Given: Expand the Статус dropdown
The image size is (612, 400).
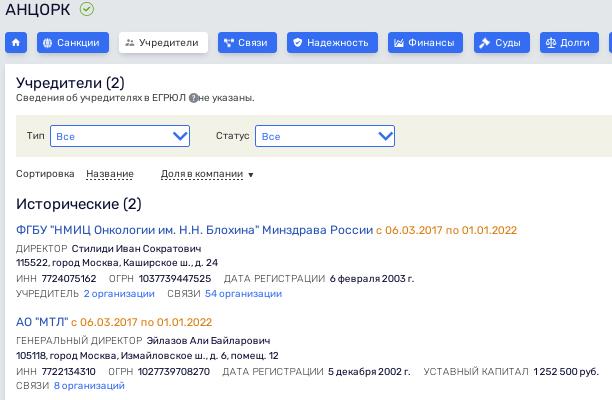Looking at the screenshot, I should tap(325, 136).
